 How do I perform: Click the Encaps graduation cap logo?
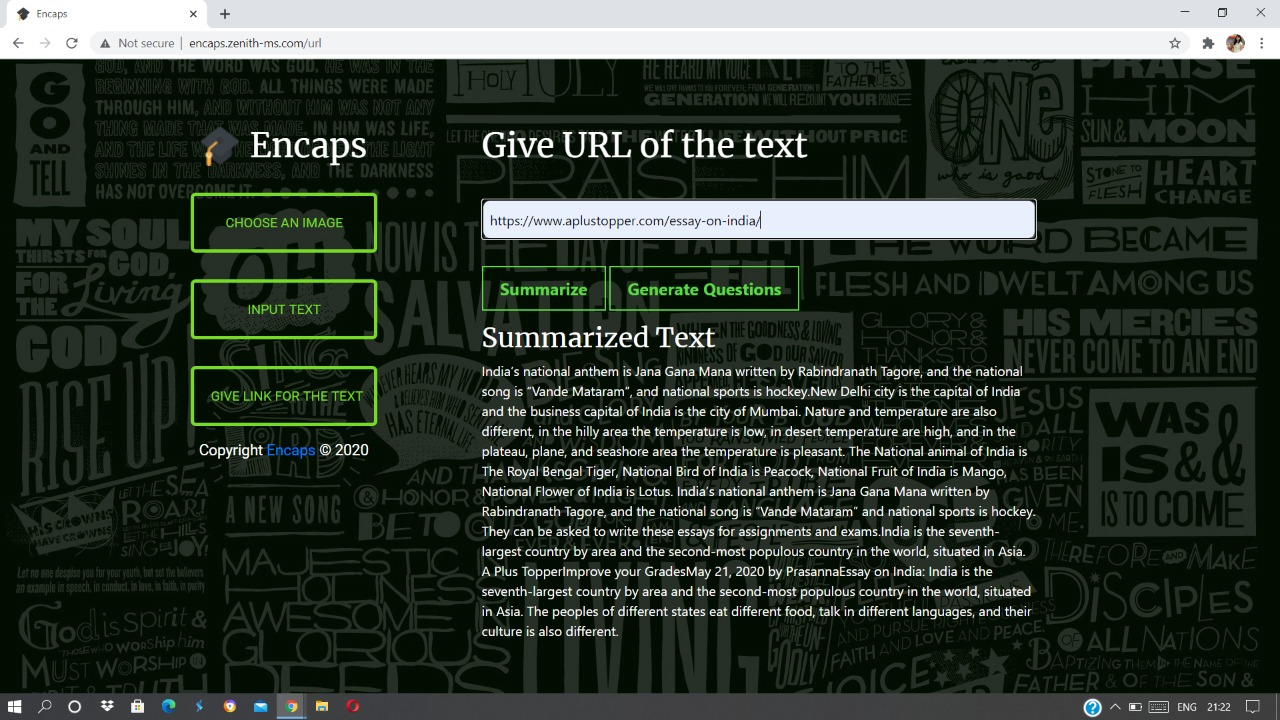pyautogui.click(x=218, y=148)
